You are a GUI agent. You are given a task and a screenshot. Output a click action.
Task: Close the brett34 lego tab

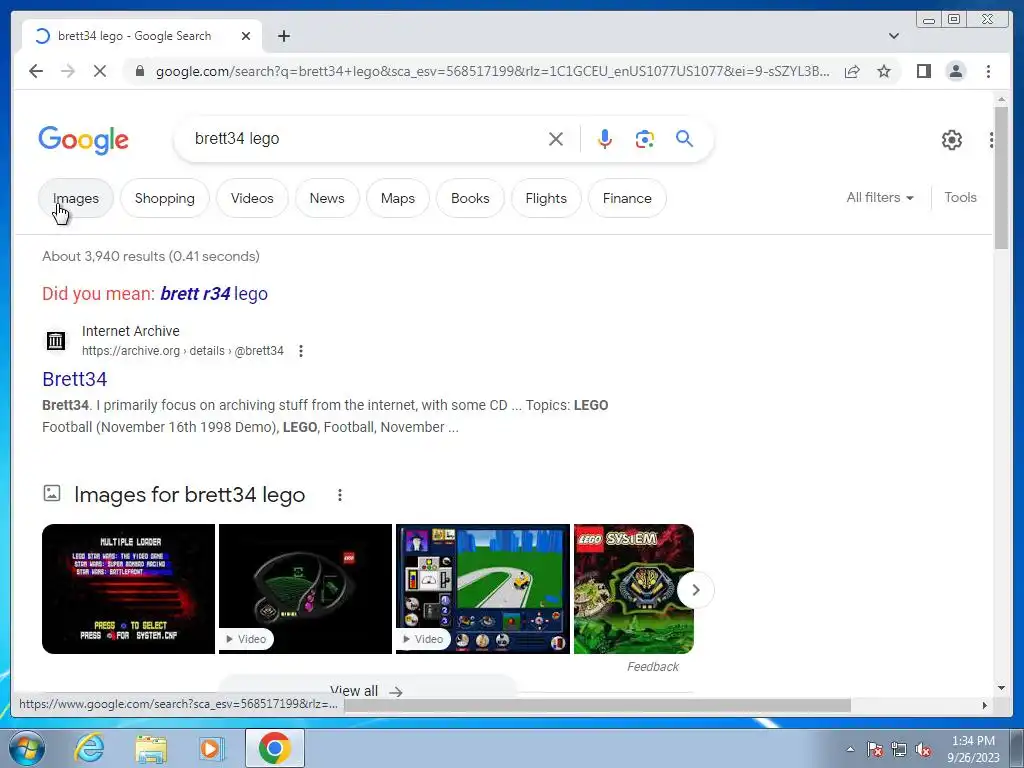click(x=246, y=36)
